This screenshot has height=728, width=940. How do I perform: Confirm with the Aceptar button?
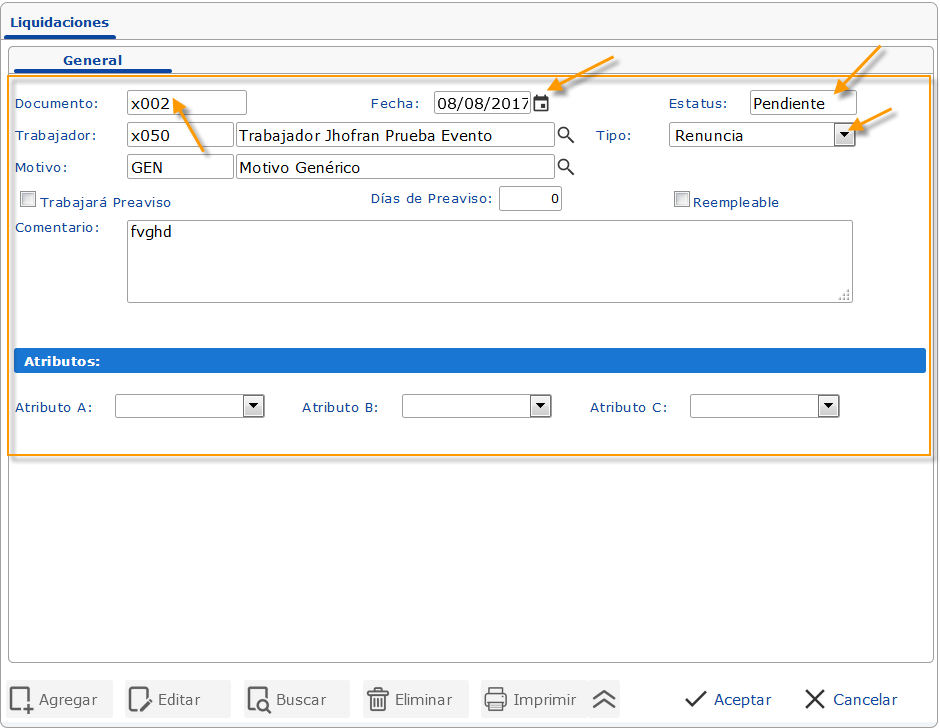click(x=728, y=700)
